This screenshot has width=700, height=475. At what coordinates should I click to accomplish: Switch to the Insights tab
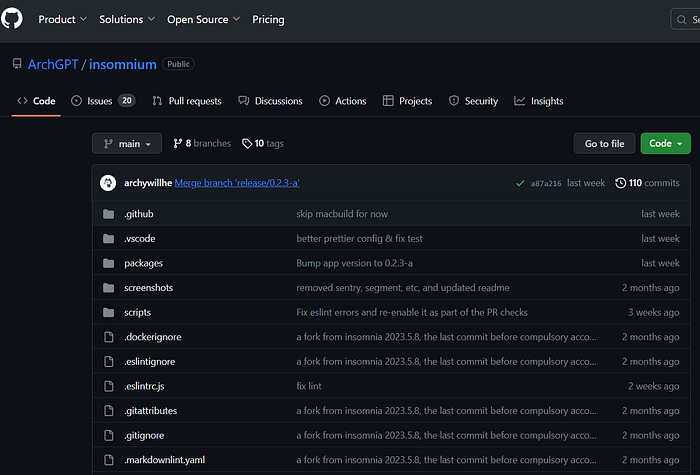(x=538, y=101)
